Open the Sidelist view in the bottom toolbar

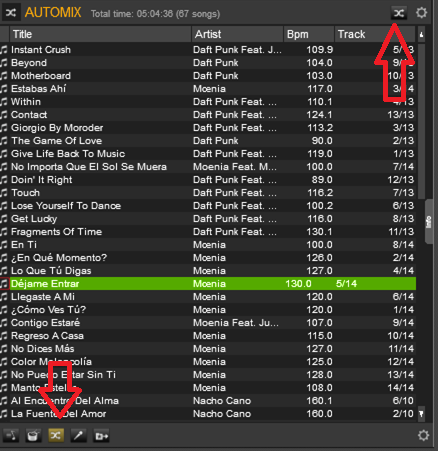point(11,436)
